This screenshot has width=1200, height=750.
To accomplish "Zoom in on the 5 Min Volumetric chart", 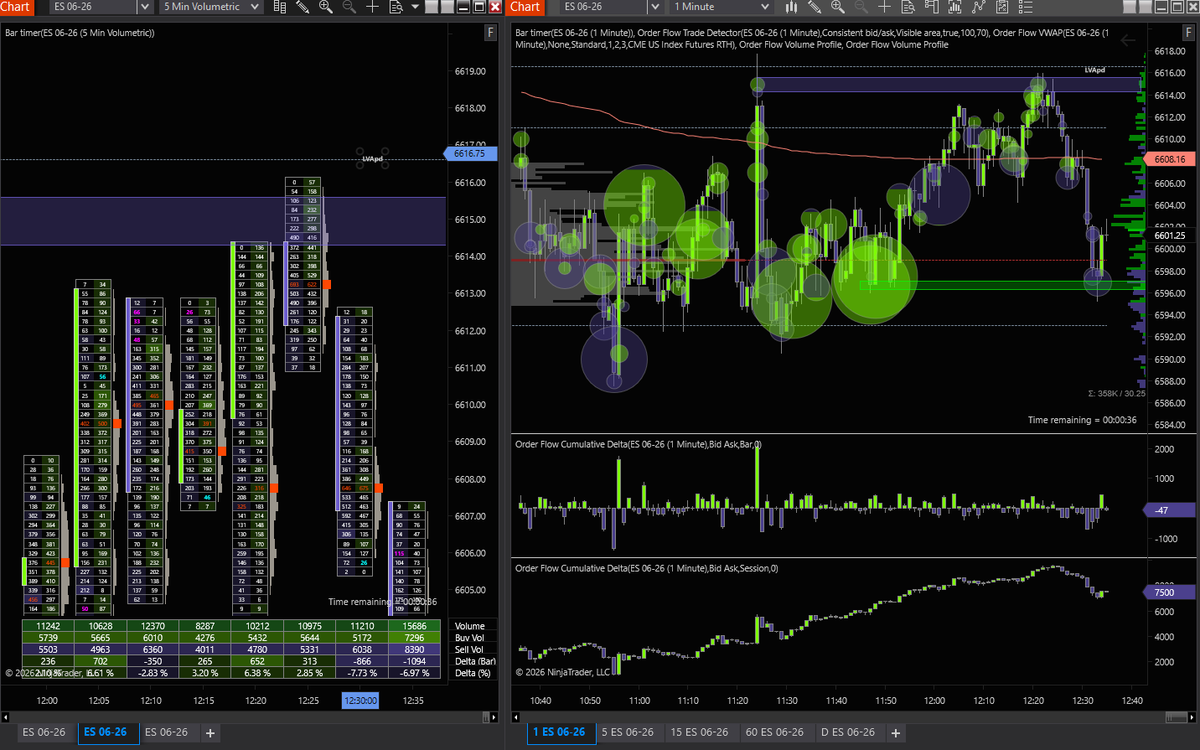I will pyautogui.click(x=325, y=6).
